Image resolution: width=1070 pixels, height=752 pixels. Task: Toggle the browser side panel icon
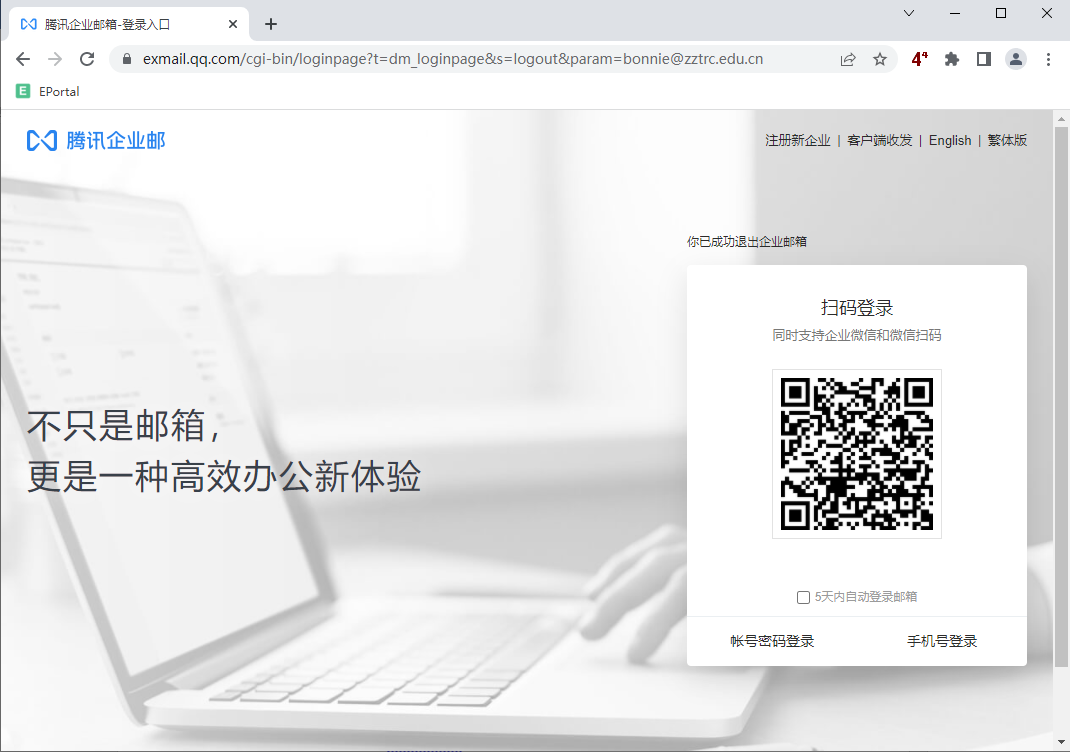pos(984,59)
